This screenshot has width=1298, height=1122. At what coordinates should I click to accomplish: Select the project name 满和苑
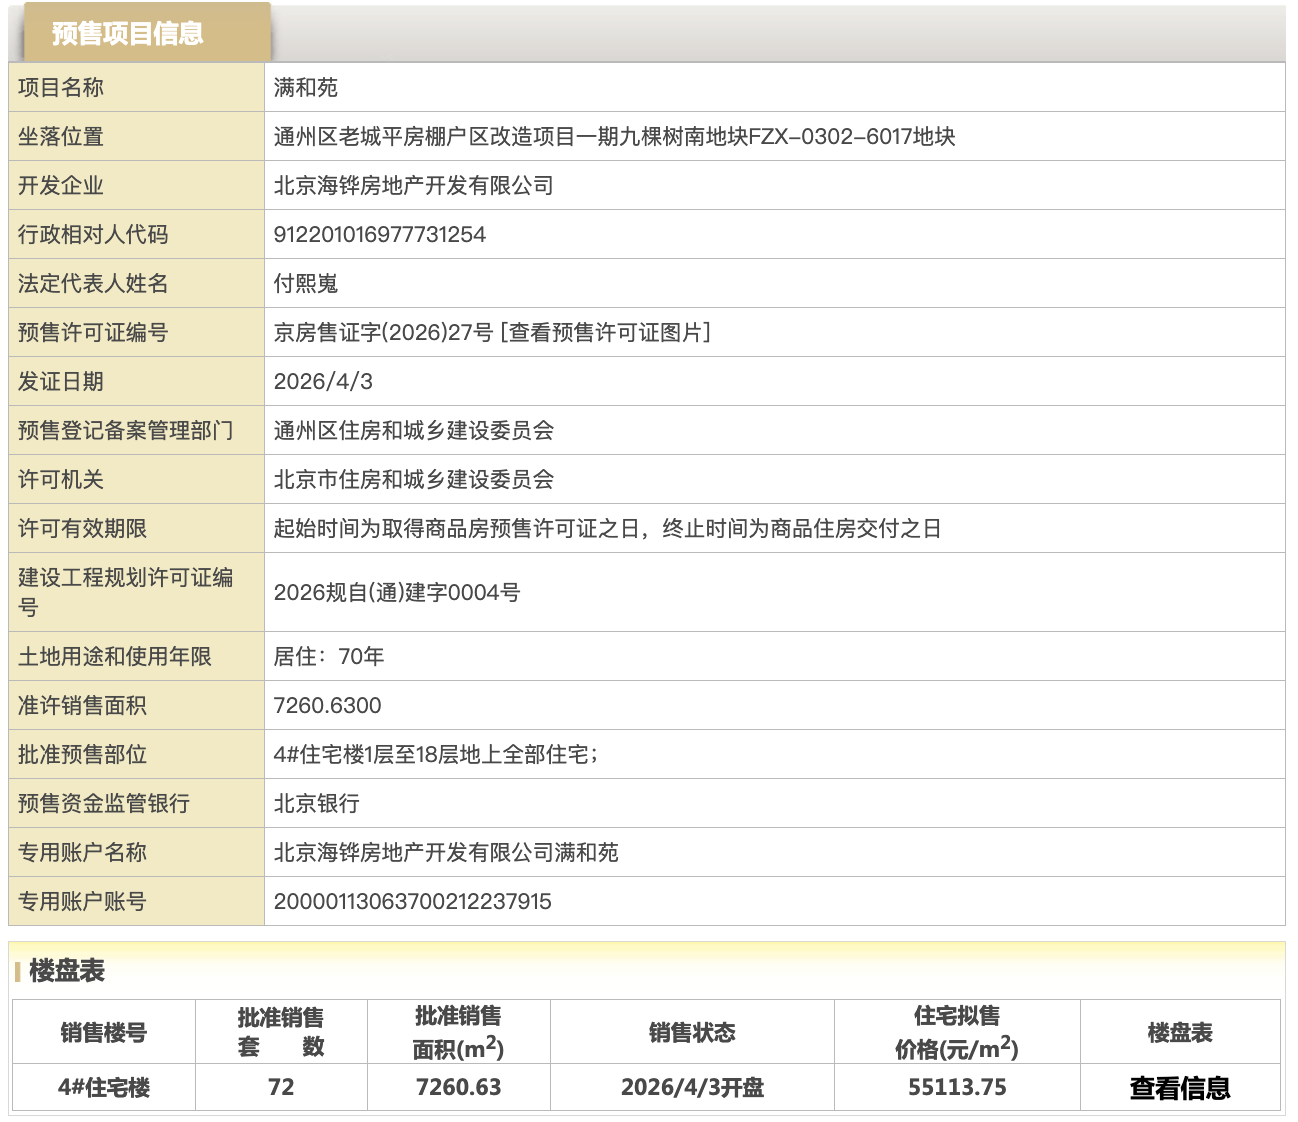coord(303,87)
